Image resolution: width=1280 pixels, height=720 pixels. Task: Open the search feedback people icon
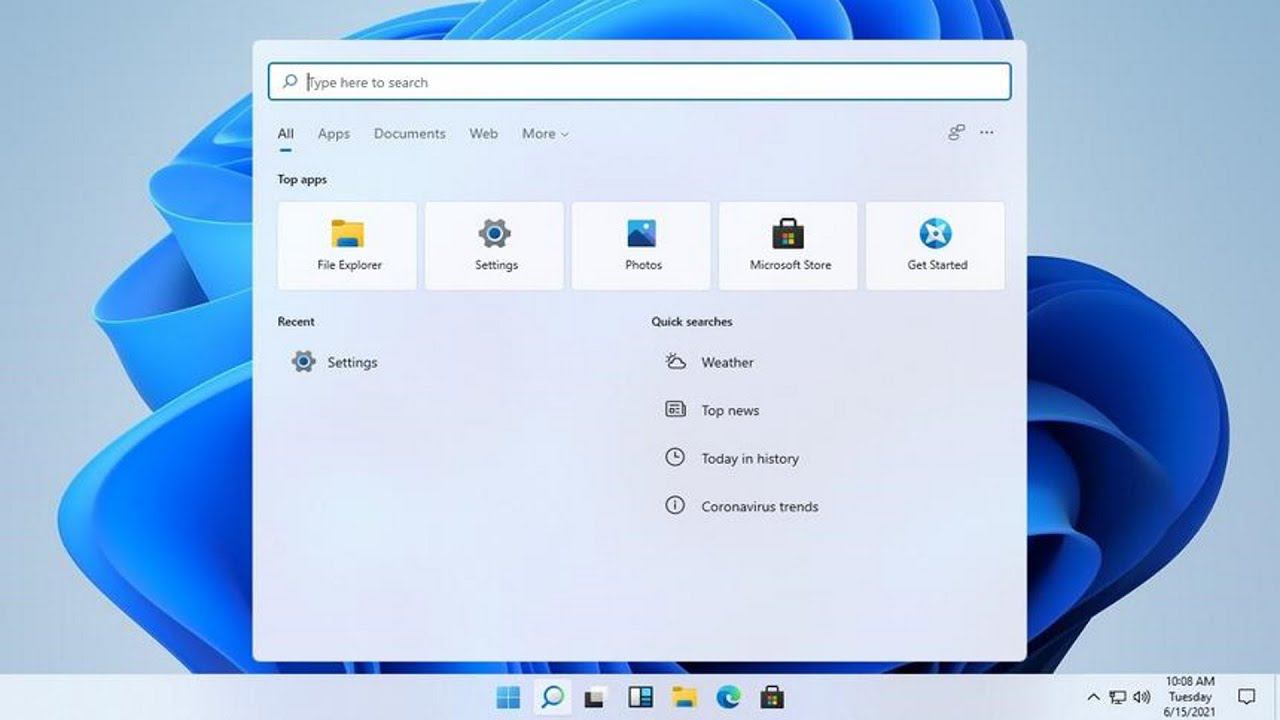pos(957,132)
